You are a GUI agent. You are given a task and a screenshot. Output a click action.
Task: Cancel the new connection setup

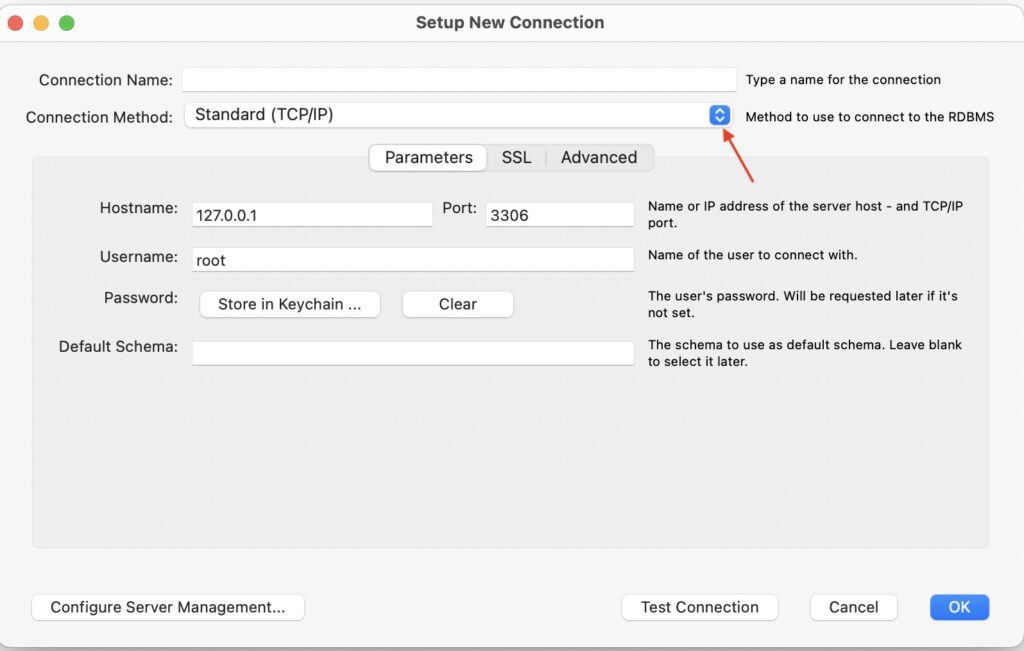(853, 607)
